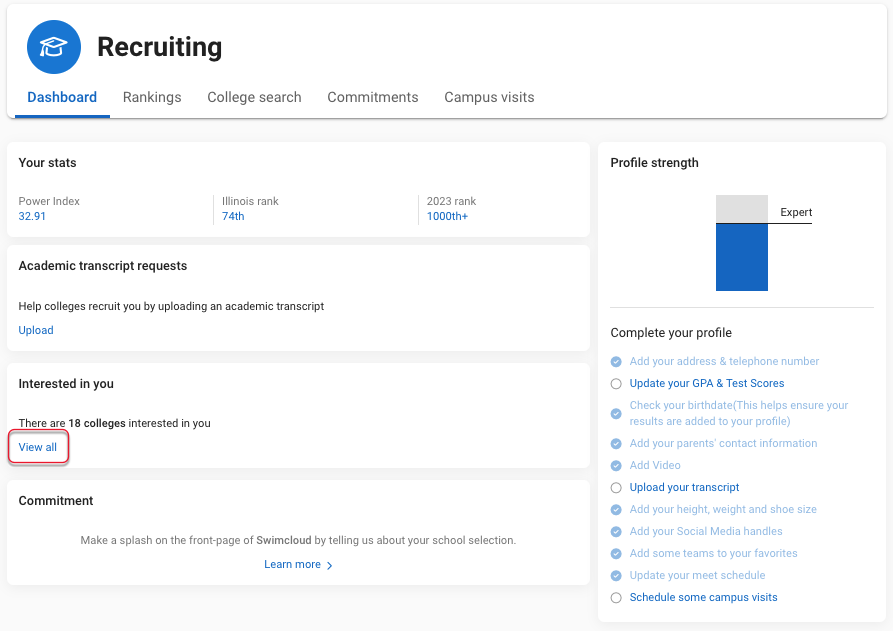Screen dimensions: 893x631
Task: Select the Upload your transcript circle
Action: [616, 488]
